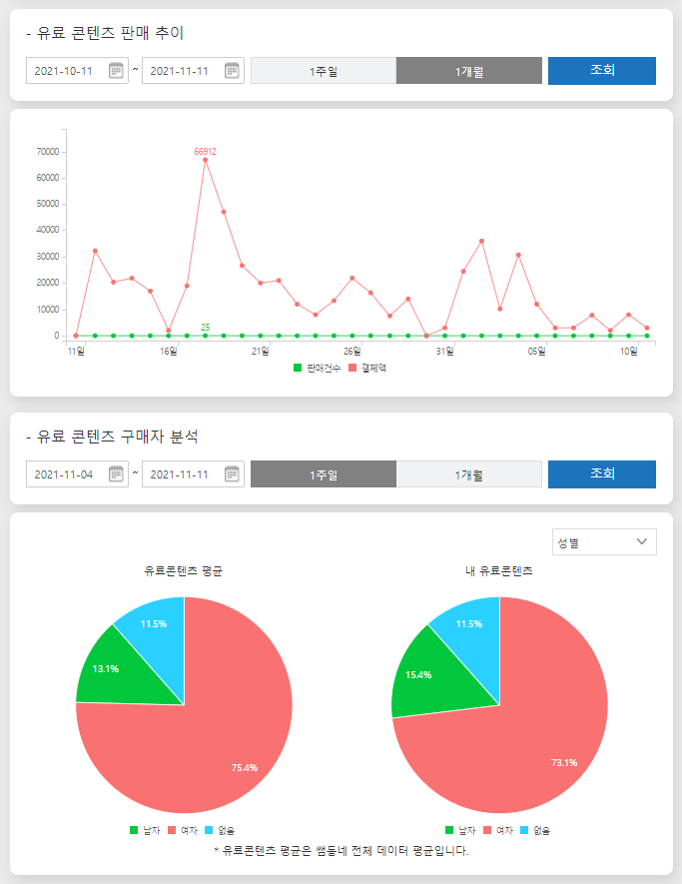Toggle 없음 legend under 내 유료콘텐츠 pie
Image resolution: width=682 pixels, height=884 pixels.
536,830
